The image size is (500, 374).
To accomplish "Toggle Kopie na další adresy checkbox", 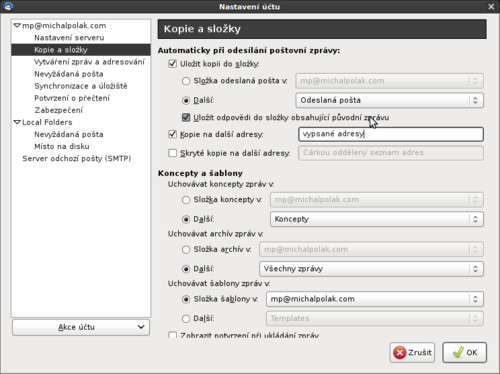I will 172,134.
